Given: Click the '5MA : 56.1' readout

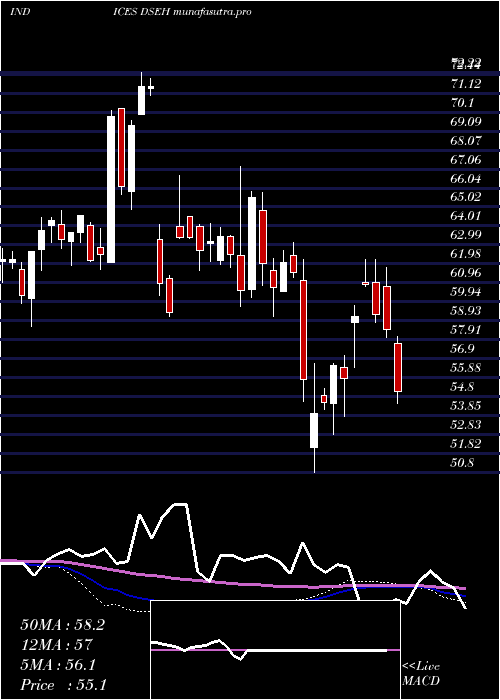Looking at the screenshot, I should [58, 665].
